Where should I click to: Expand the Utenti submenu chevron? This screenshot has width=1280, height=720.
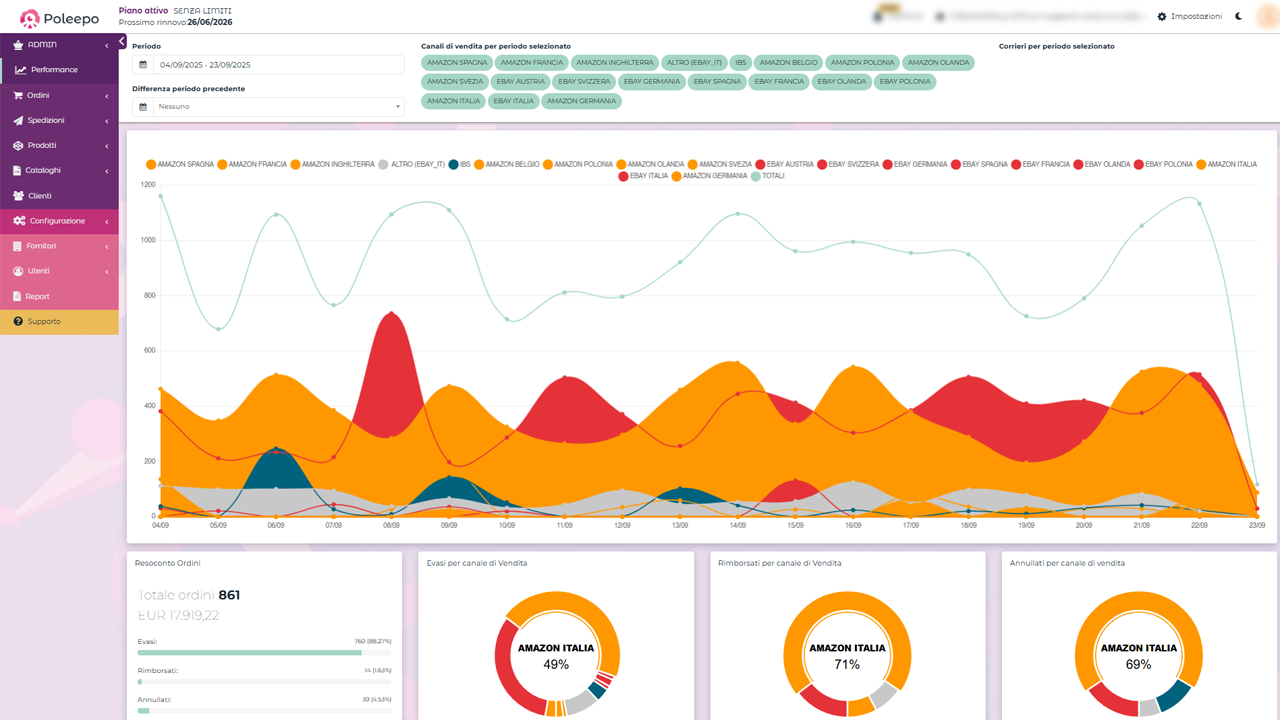click(107, 271)
